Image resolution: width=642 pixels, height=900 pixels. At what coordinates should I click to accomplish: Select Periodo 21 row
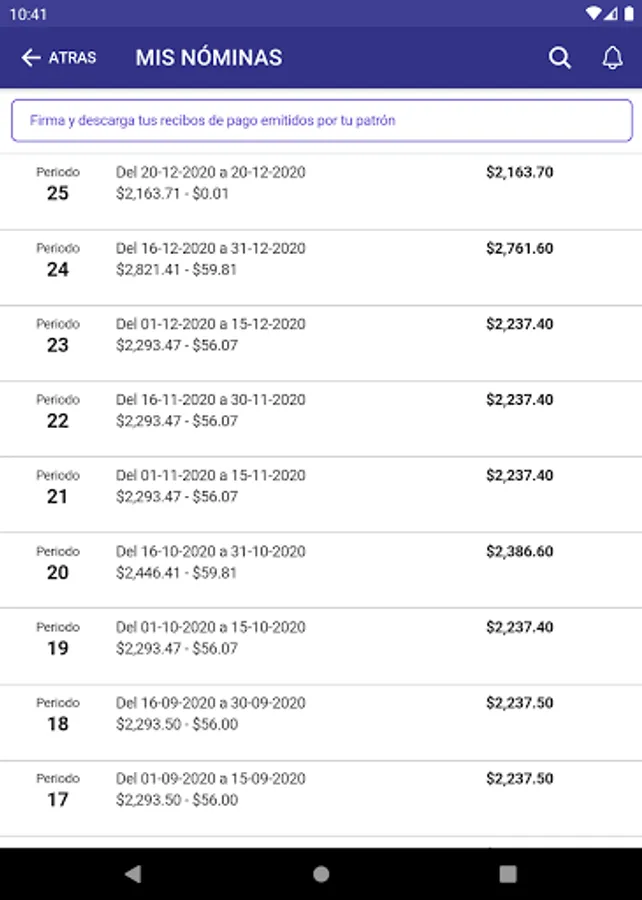320,486
